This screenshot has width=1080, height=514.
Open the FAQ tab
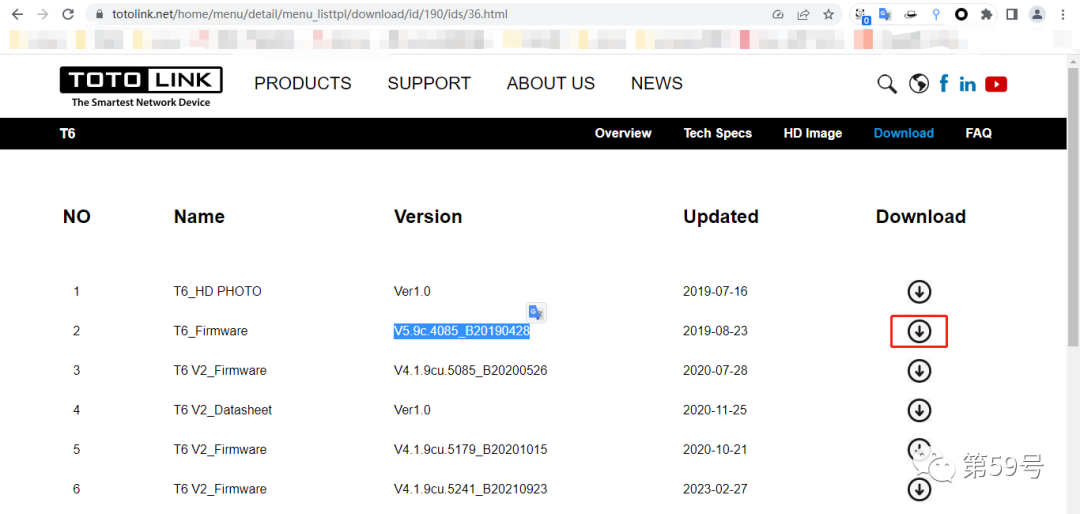pyautogui.click(x=978, y=134)
